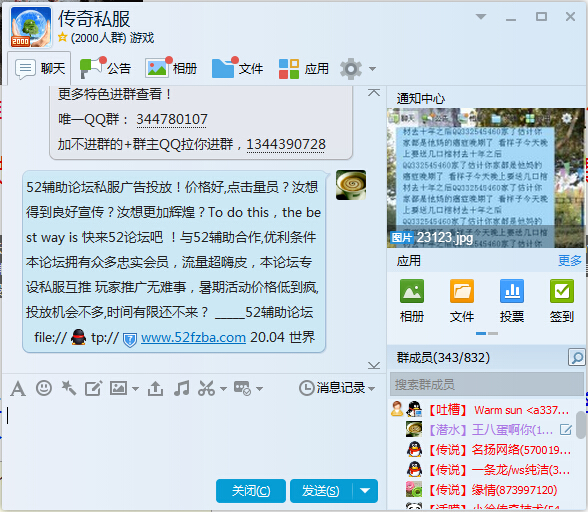Click the 关闭(C) button
This screenshot has width=588, height=512.
pyautogui.click(x=251, y=491)
